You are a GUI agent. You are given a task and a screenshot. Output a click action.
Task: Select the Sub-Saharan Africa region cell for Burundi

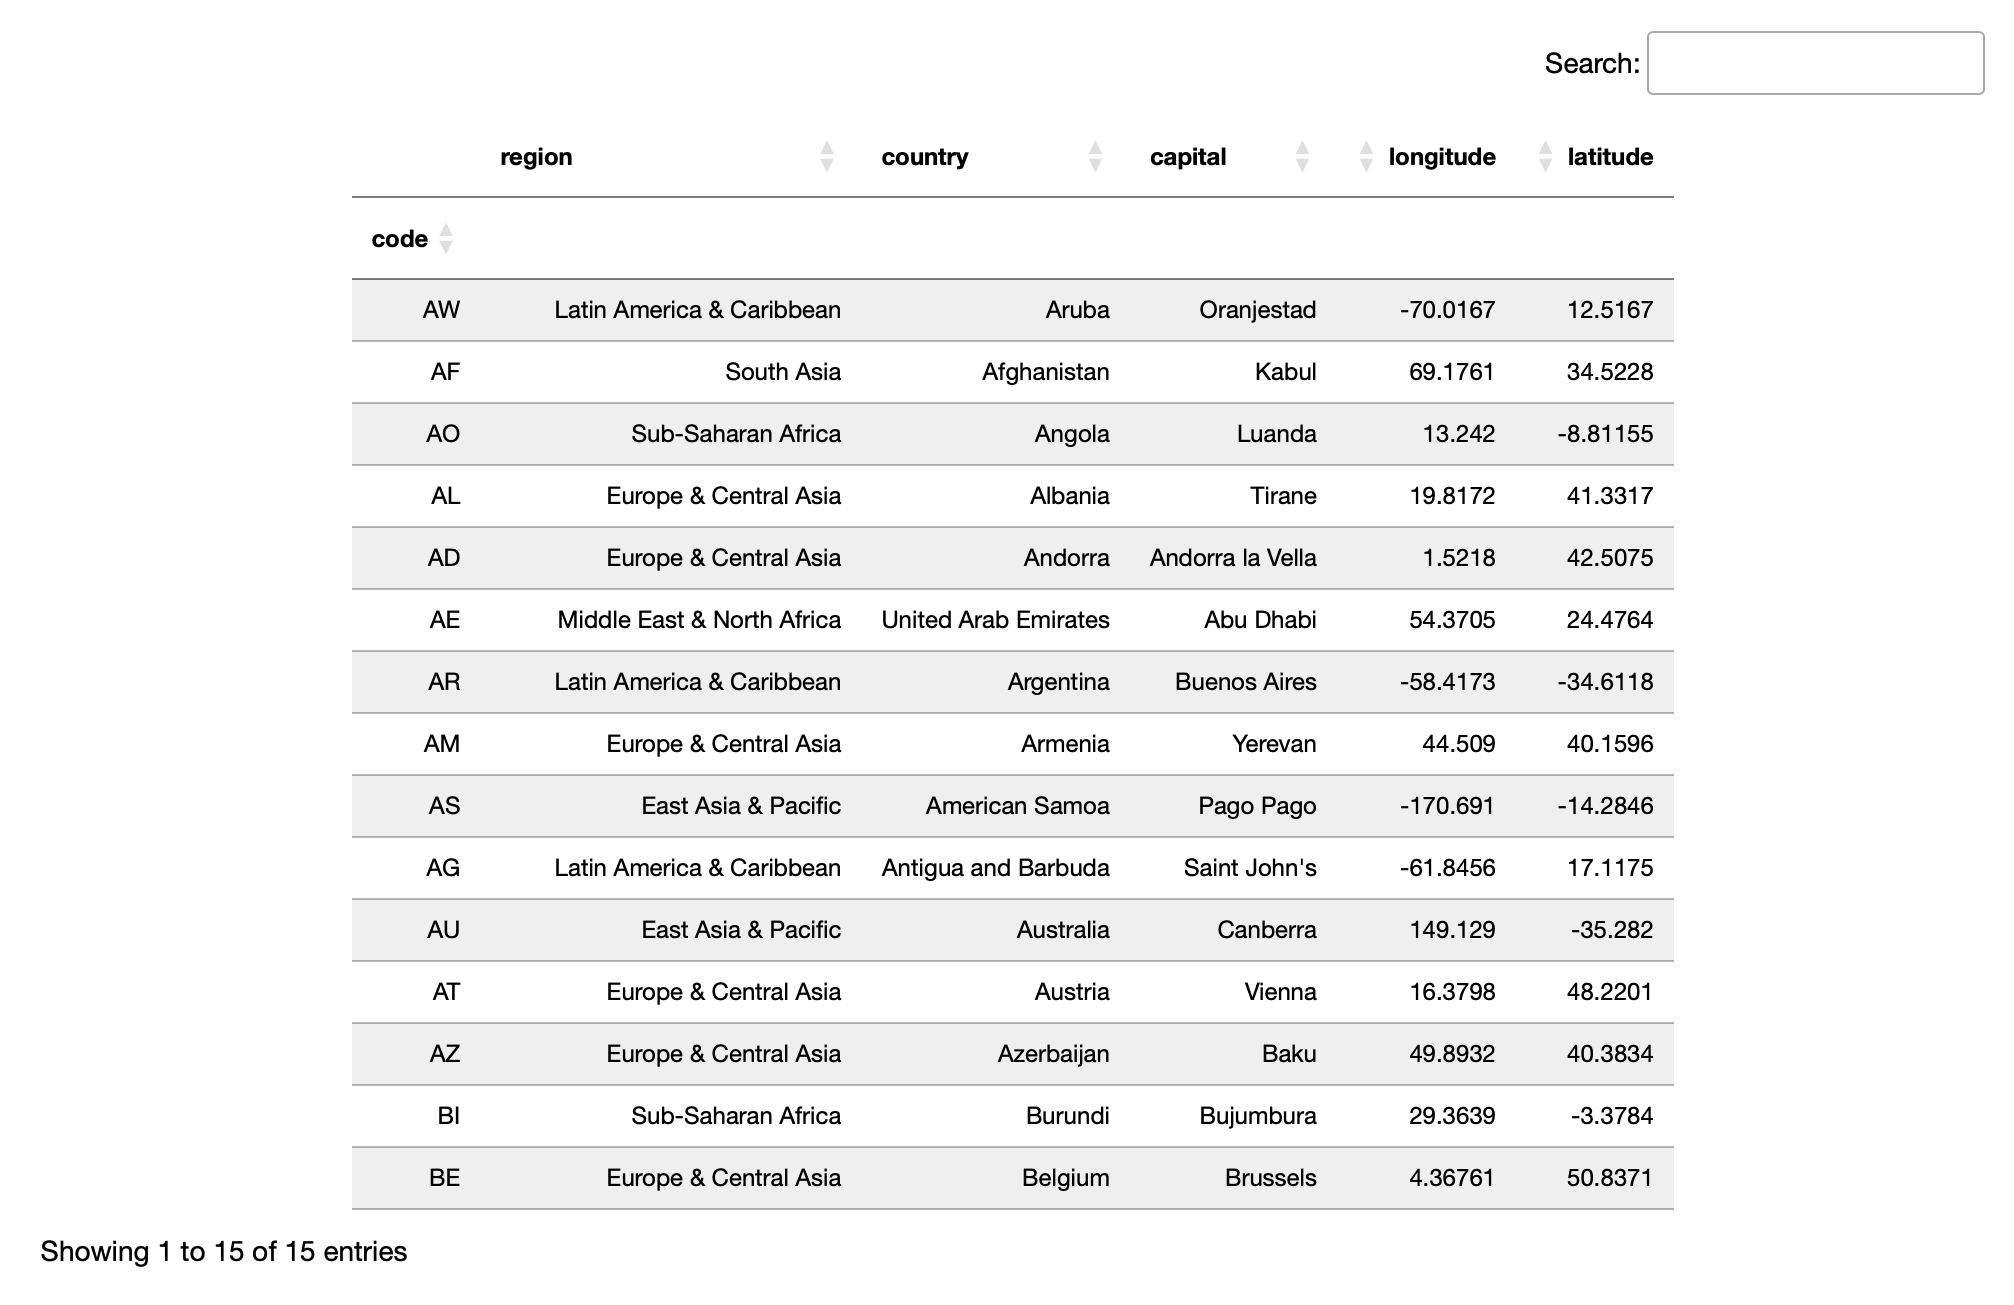point(736,1116)
